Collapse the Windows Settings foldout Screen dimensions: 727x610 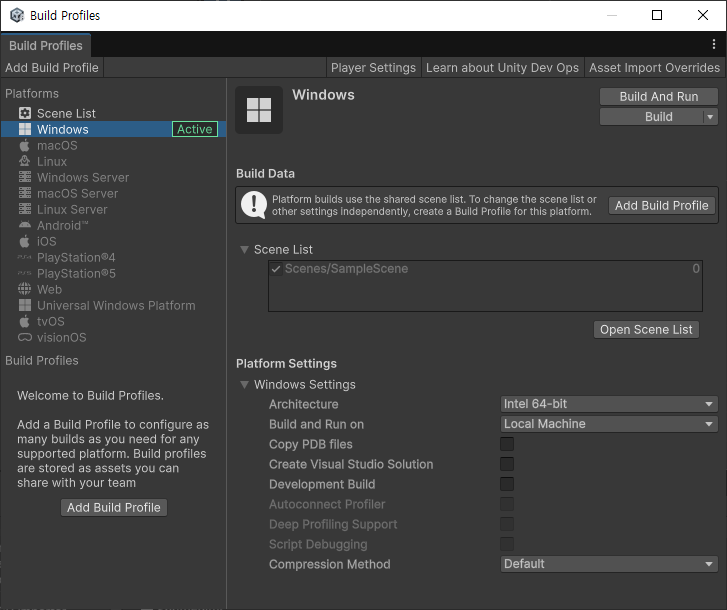pyautogui.click(x=244, y=384)
